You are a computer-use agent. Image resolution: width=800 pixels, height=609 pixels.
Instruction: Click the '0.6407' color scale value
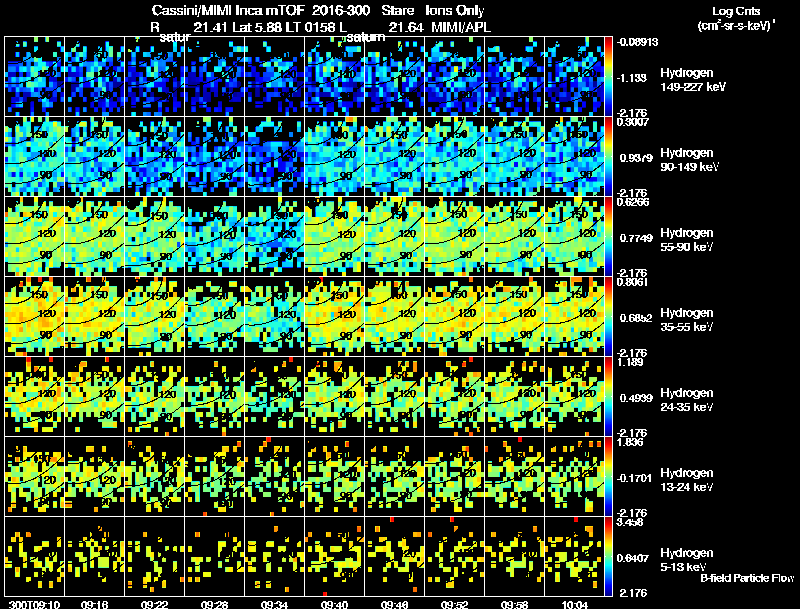tap(635, 558)
